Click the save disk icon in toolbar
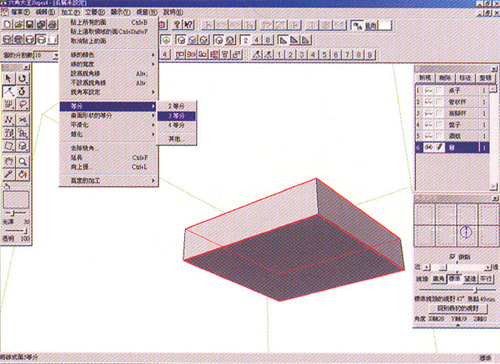The height and width of the screenshot is (364, 500). [30, 24]
